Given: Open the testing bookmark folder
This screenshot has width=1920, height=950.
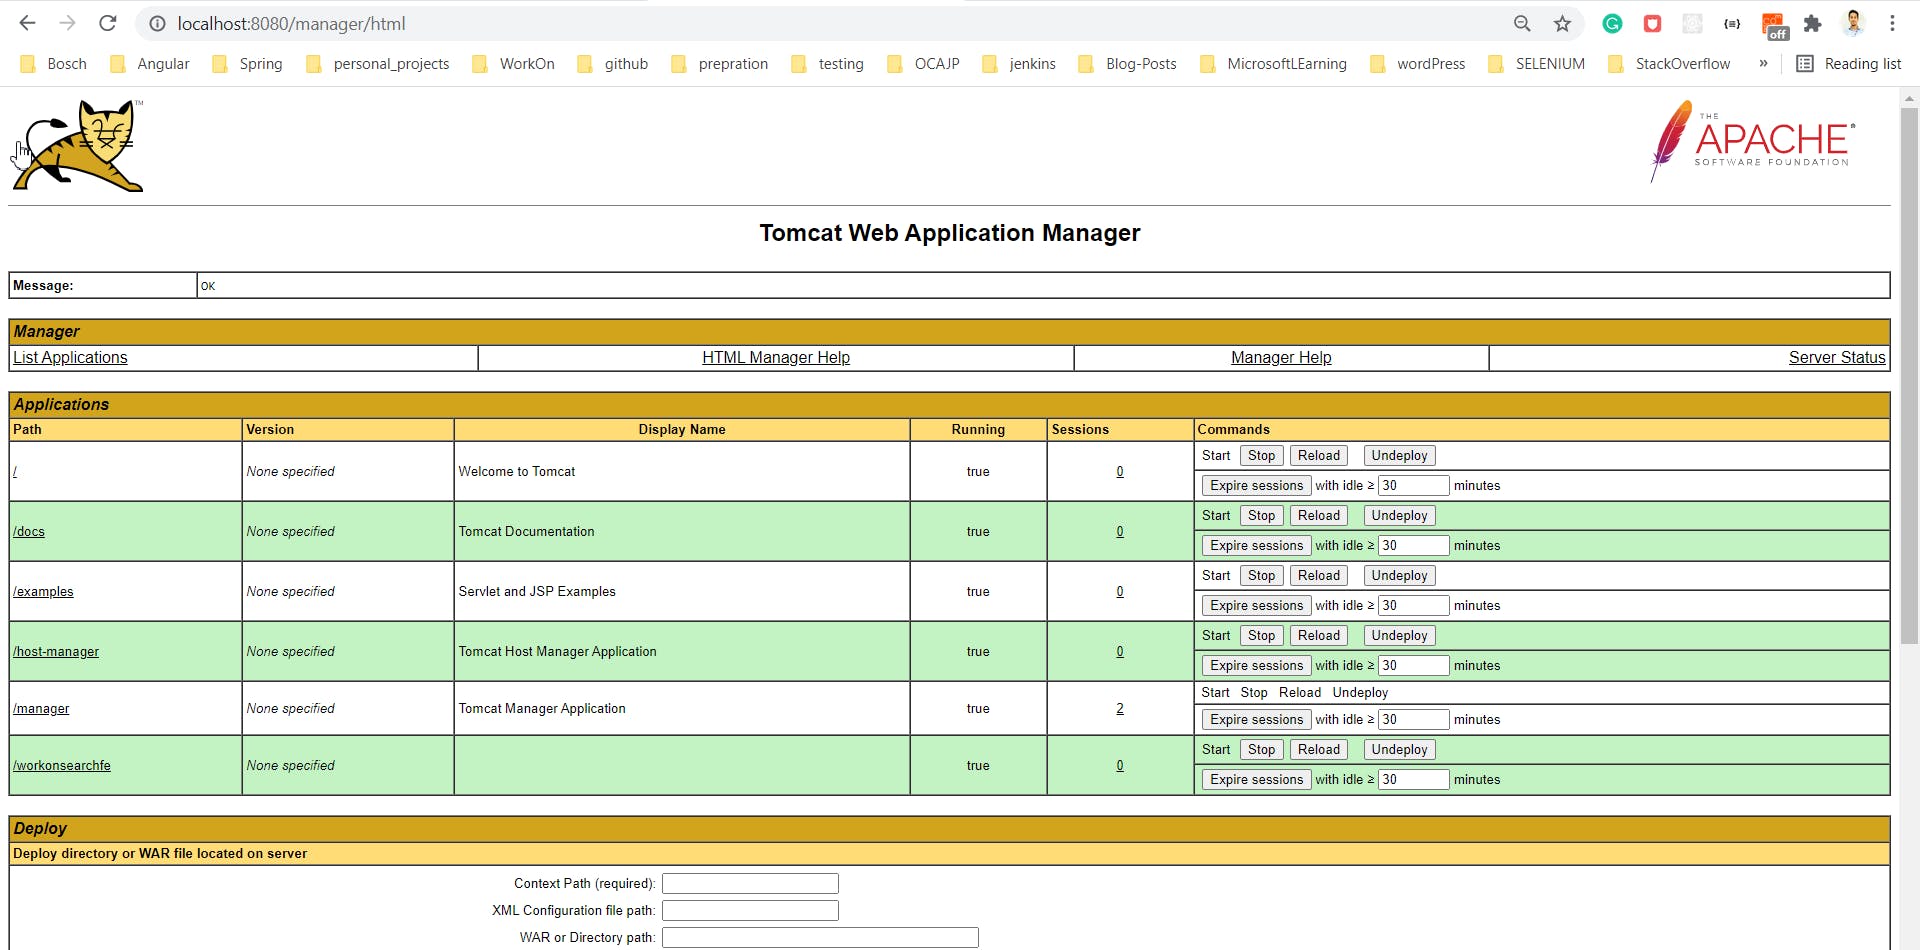Looking at the screenshot, I should coord(827,63).
